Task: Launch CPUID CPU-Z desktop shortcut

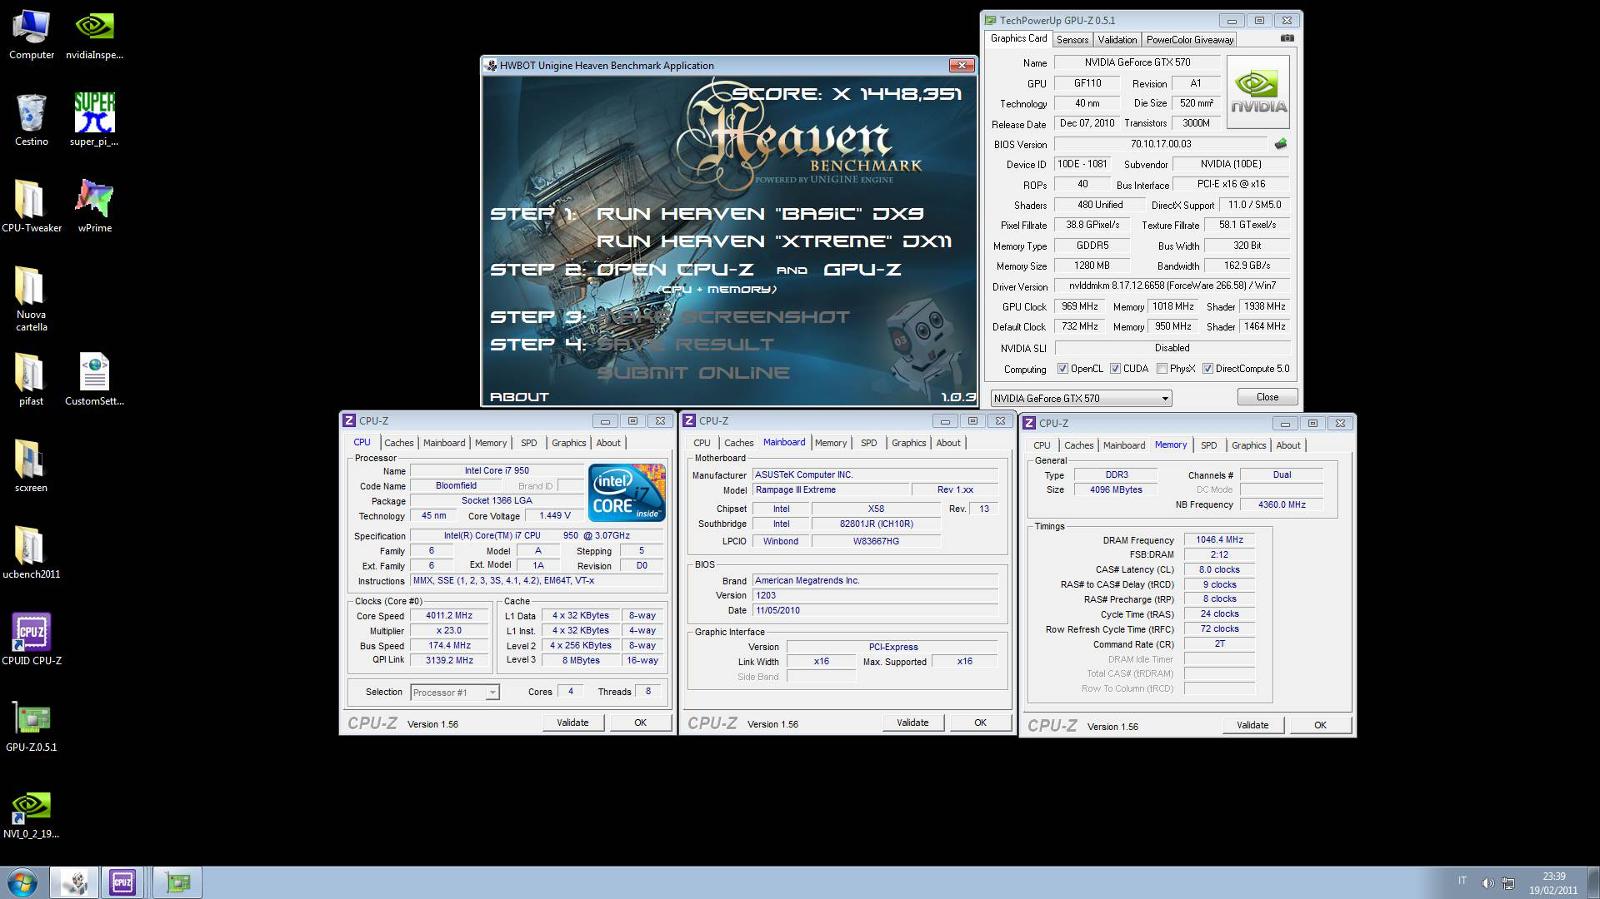Action: click(x=31, y=639)
